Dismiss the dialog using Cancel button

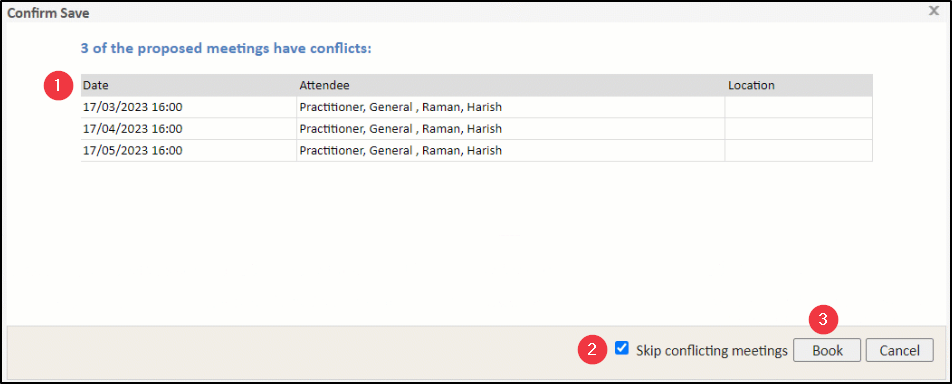pyautogui.click(x=899, y=351)
